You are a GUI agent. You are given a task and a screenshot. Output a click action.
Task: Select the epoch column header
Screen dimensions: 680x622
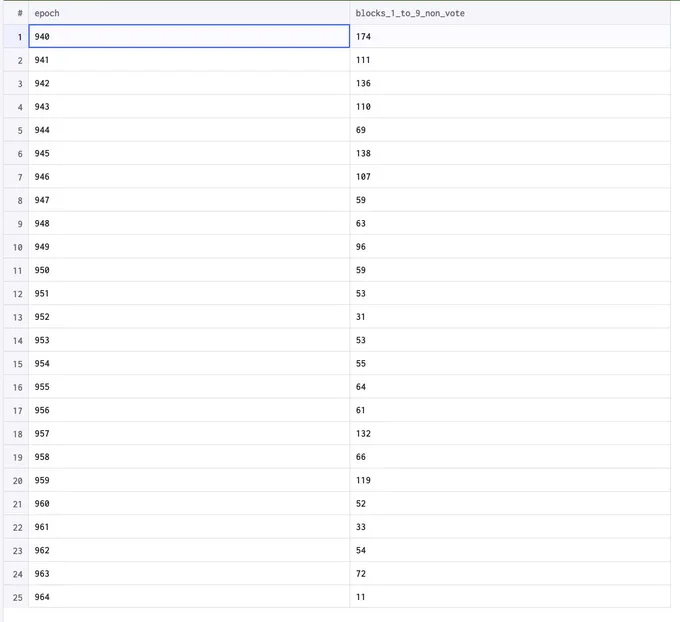pos(189,13)
